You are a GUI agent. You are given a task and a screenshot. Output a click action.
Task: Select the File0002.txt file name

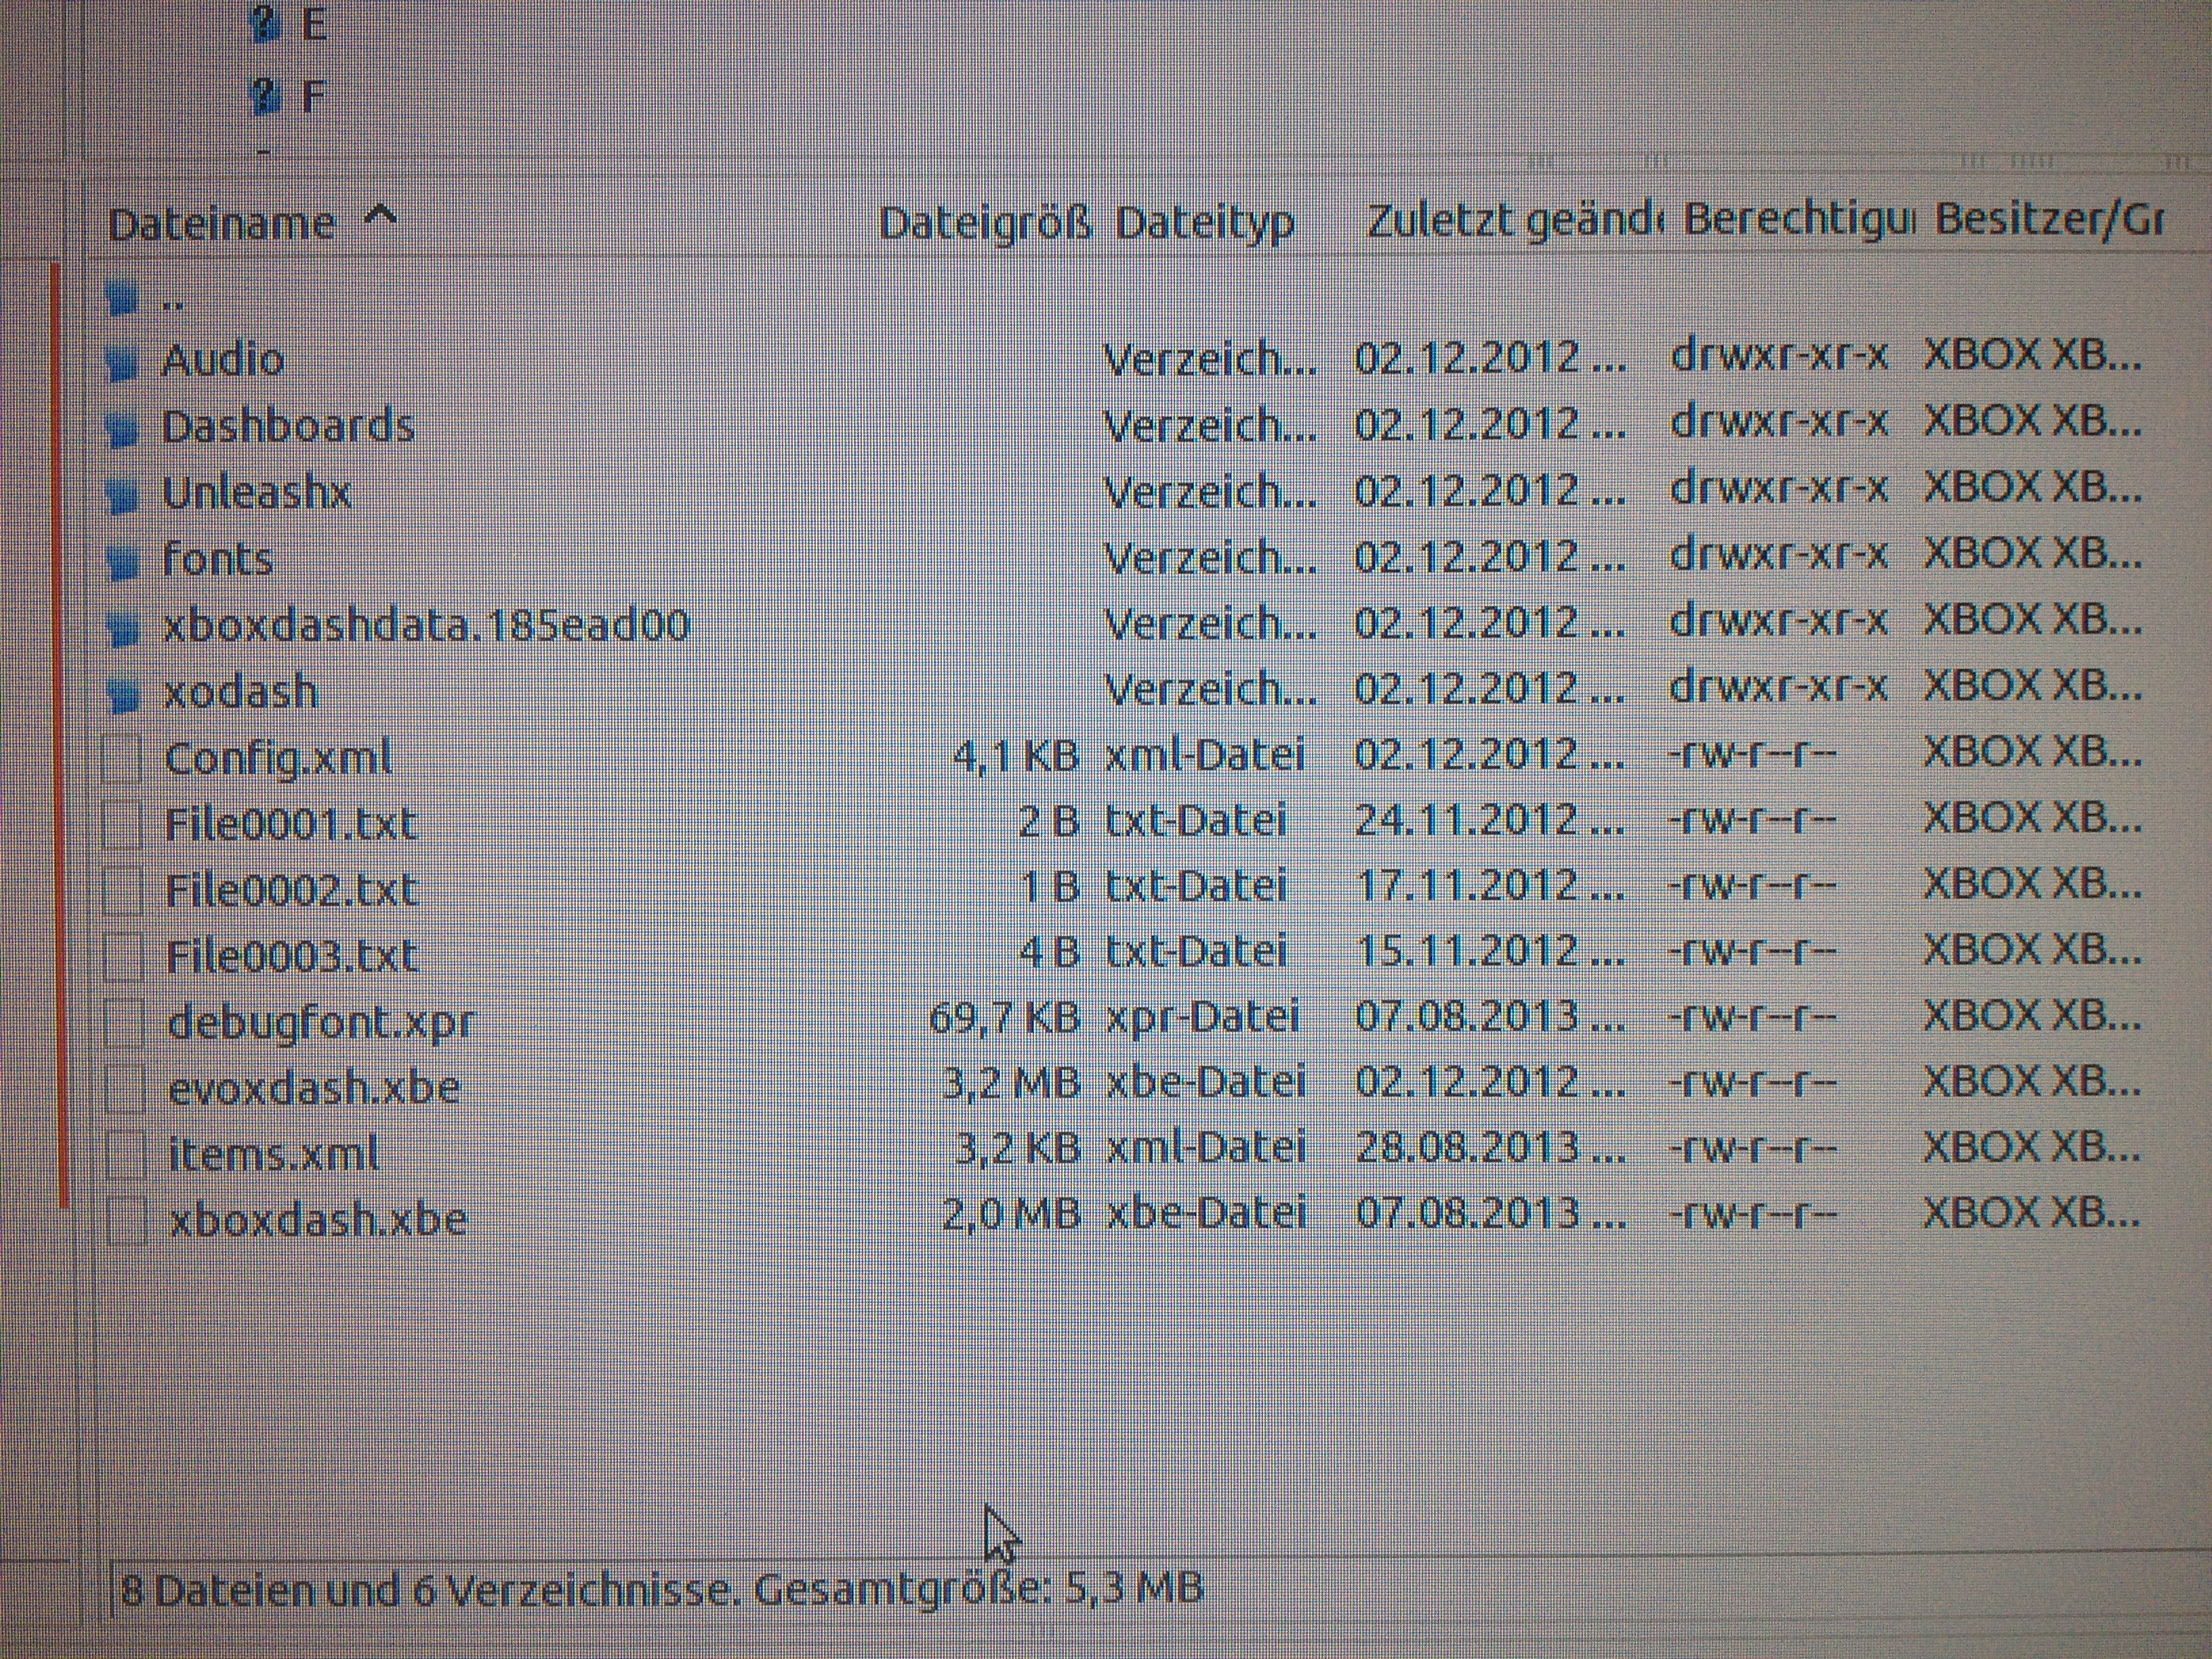(291, 890)
